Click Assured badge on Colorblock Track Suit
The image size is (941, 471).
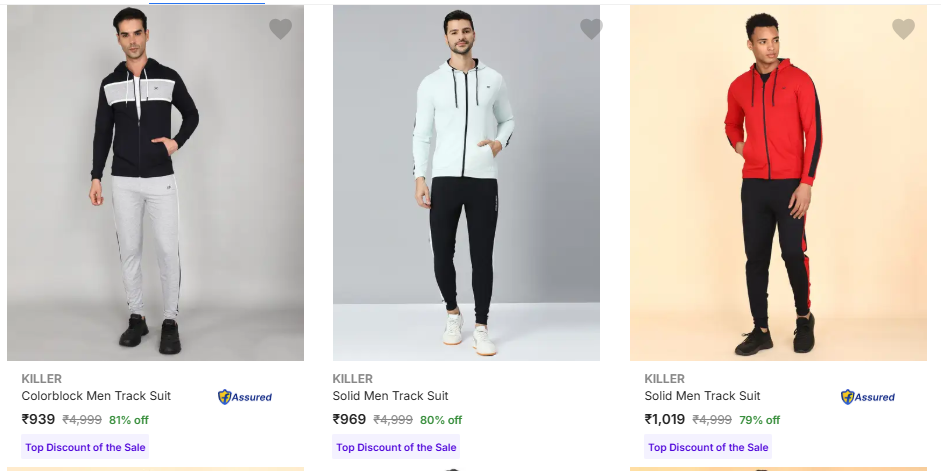coord(245,397)
